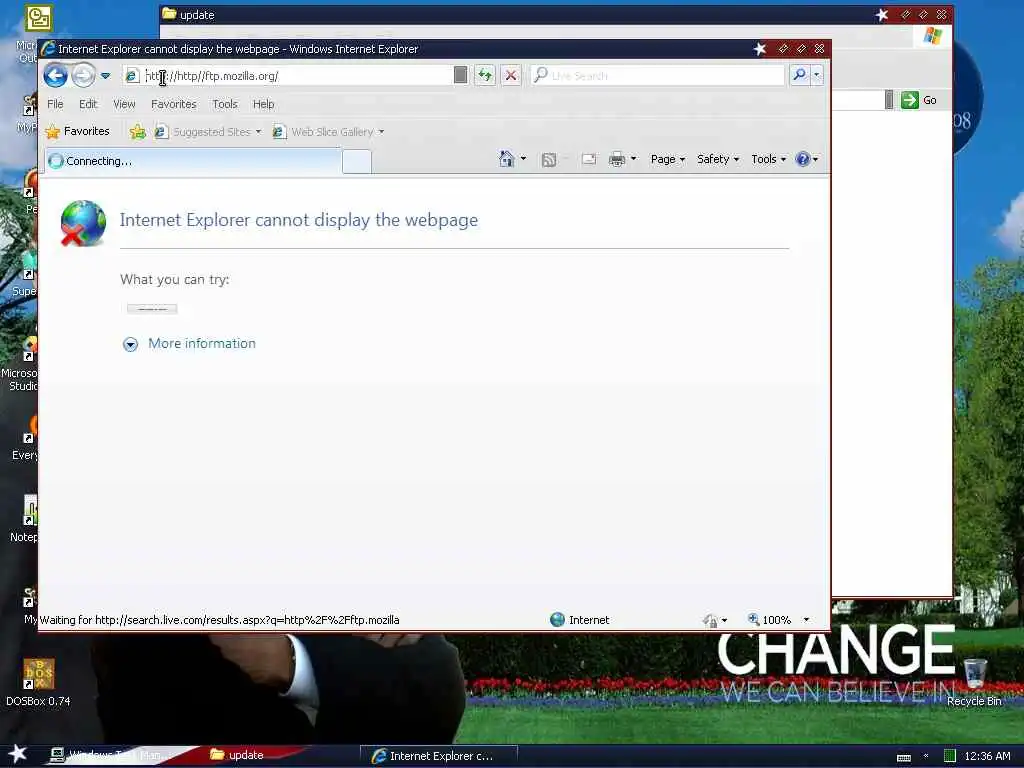
Task: Open a new blank tab
Action: pyautogui.click(x=357, y=161)
